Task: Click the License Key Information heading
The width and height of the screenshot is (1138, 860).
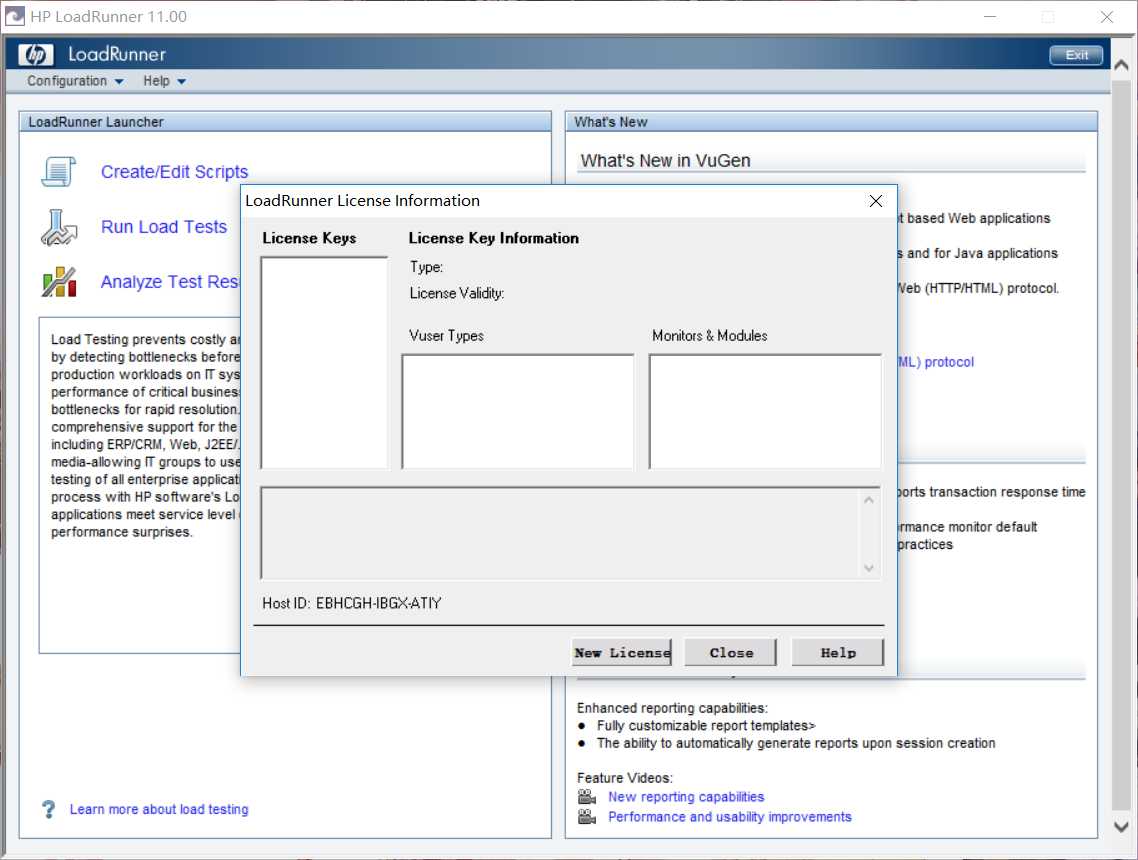Action: click(494, 238)
